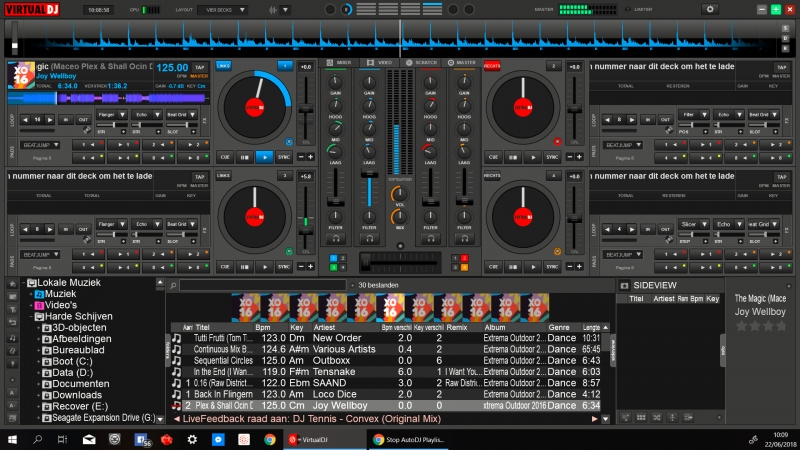Screen dimensions: 800x450
Task: Select Muziek in the folder tree
Action: 60,294
